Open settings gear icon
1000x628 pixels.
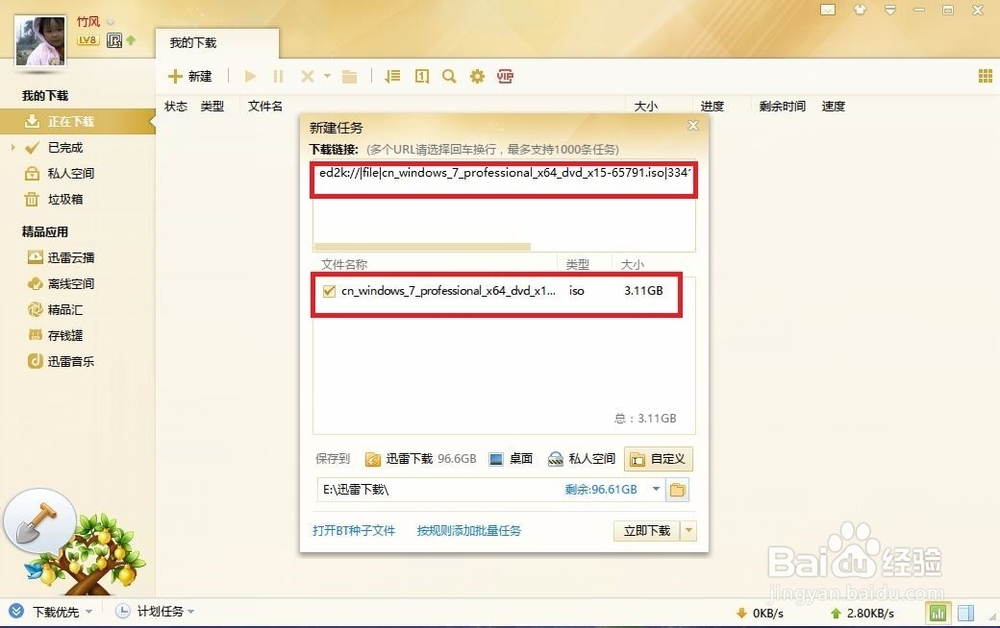(477, 77)
